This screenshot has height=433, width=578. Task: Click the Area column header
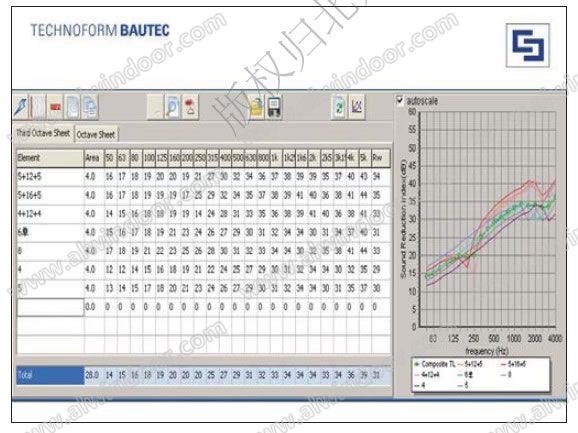pos(94,158)
